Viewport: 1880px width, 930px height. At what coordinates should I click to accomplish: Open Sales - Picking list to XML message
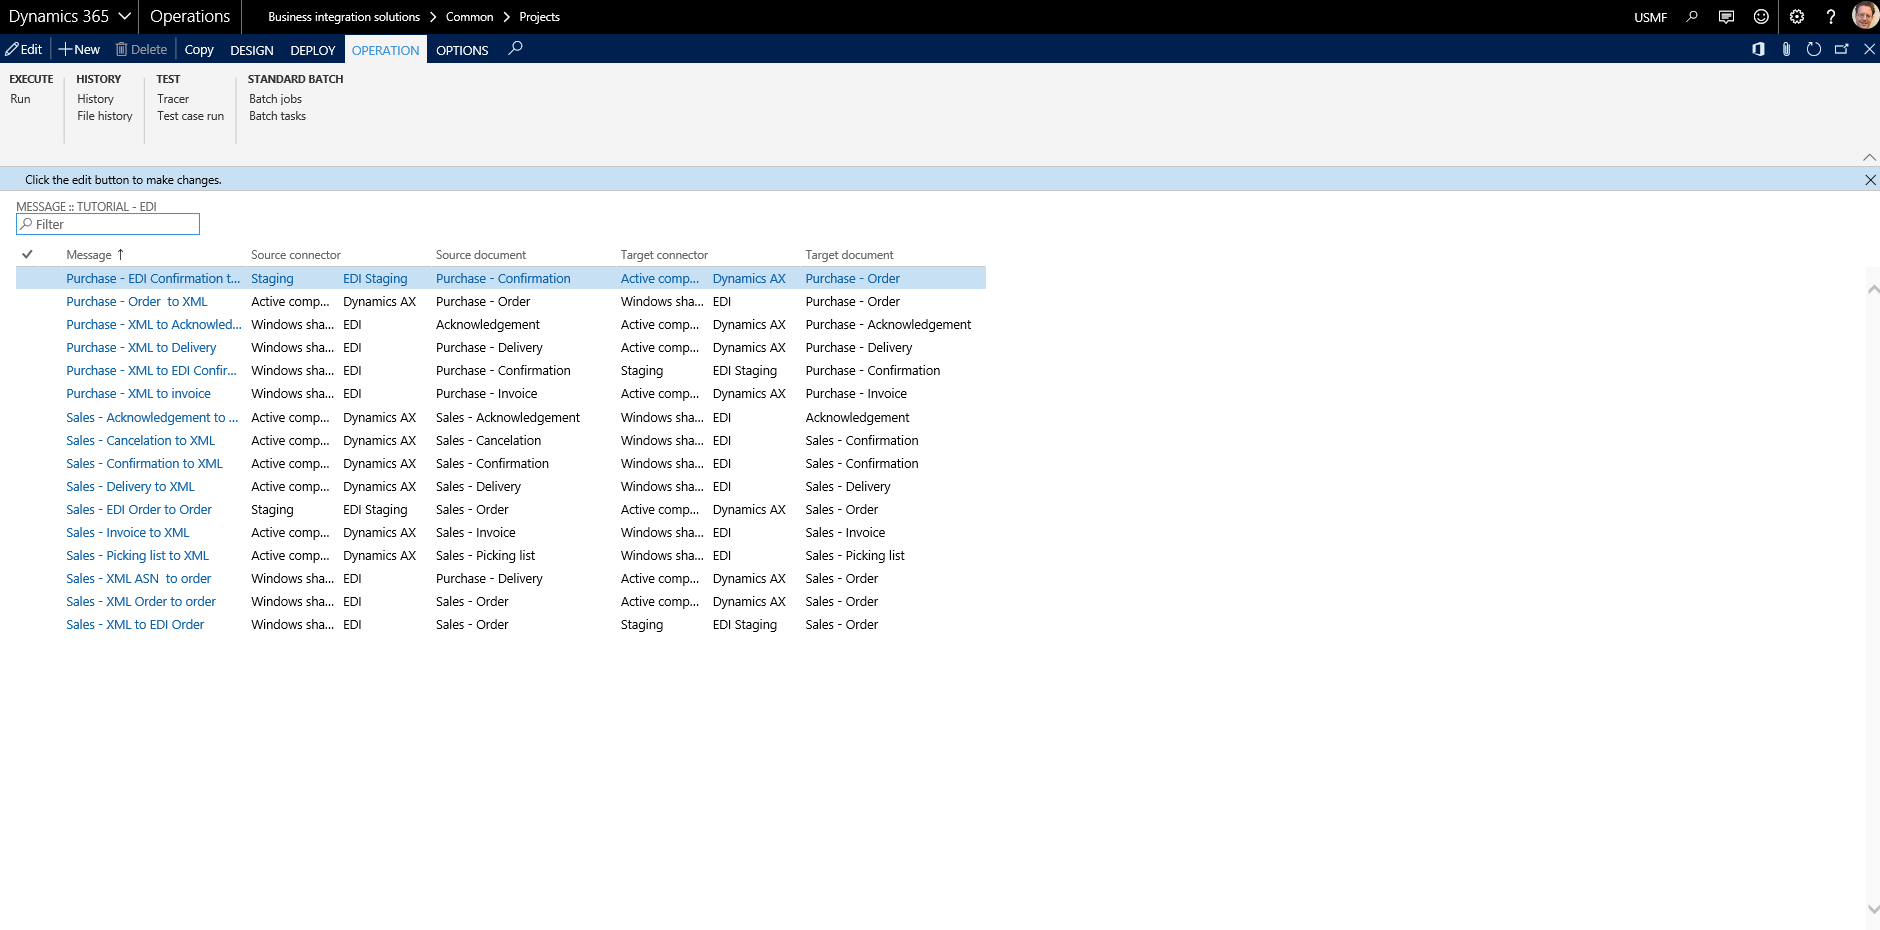point(137,556)
